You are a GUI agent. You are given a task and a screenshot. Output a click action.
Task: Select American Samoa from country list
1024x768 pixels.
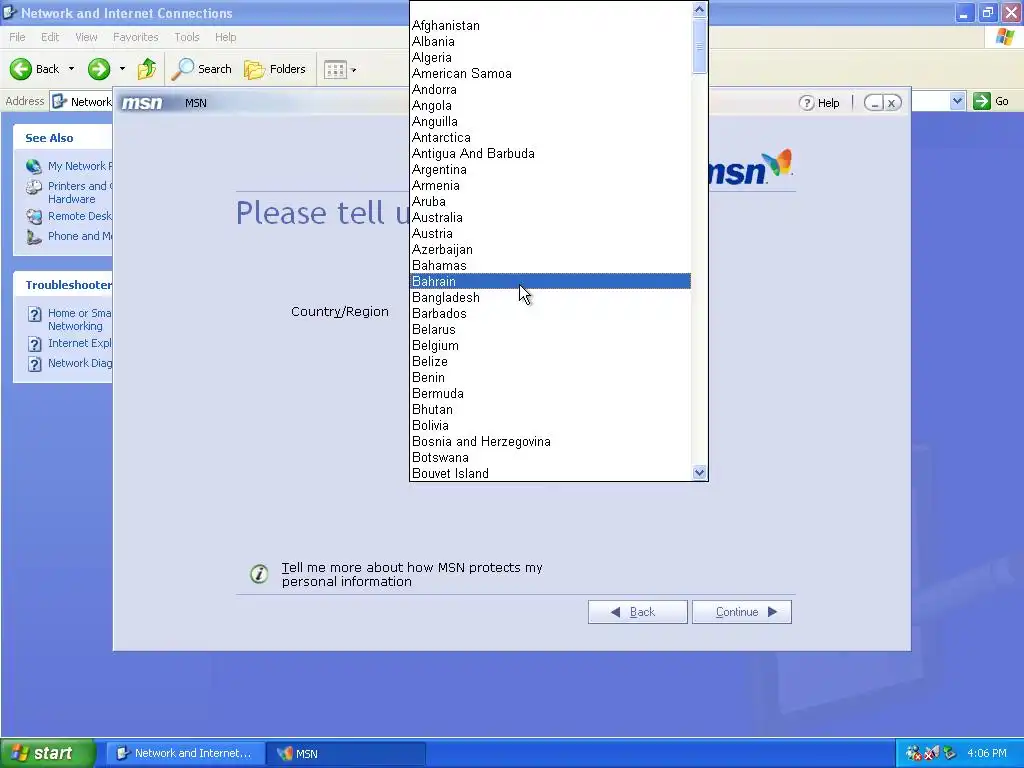coord(550,73)
